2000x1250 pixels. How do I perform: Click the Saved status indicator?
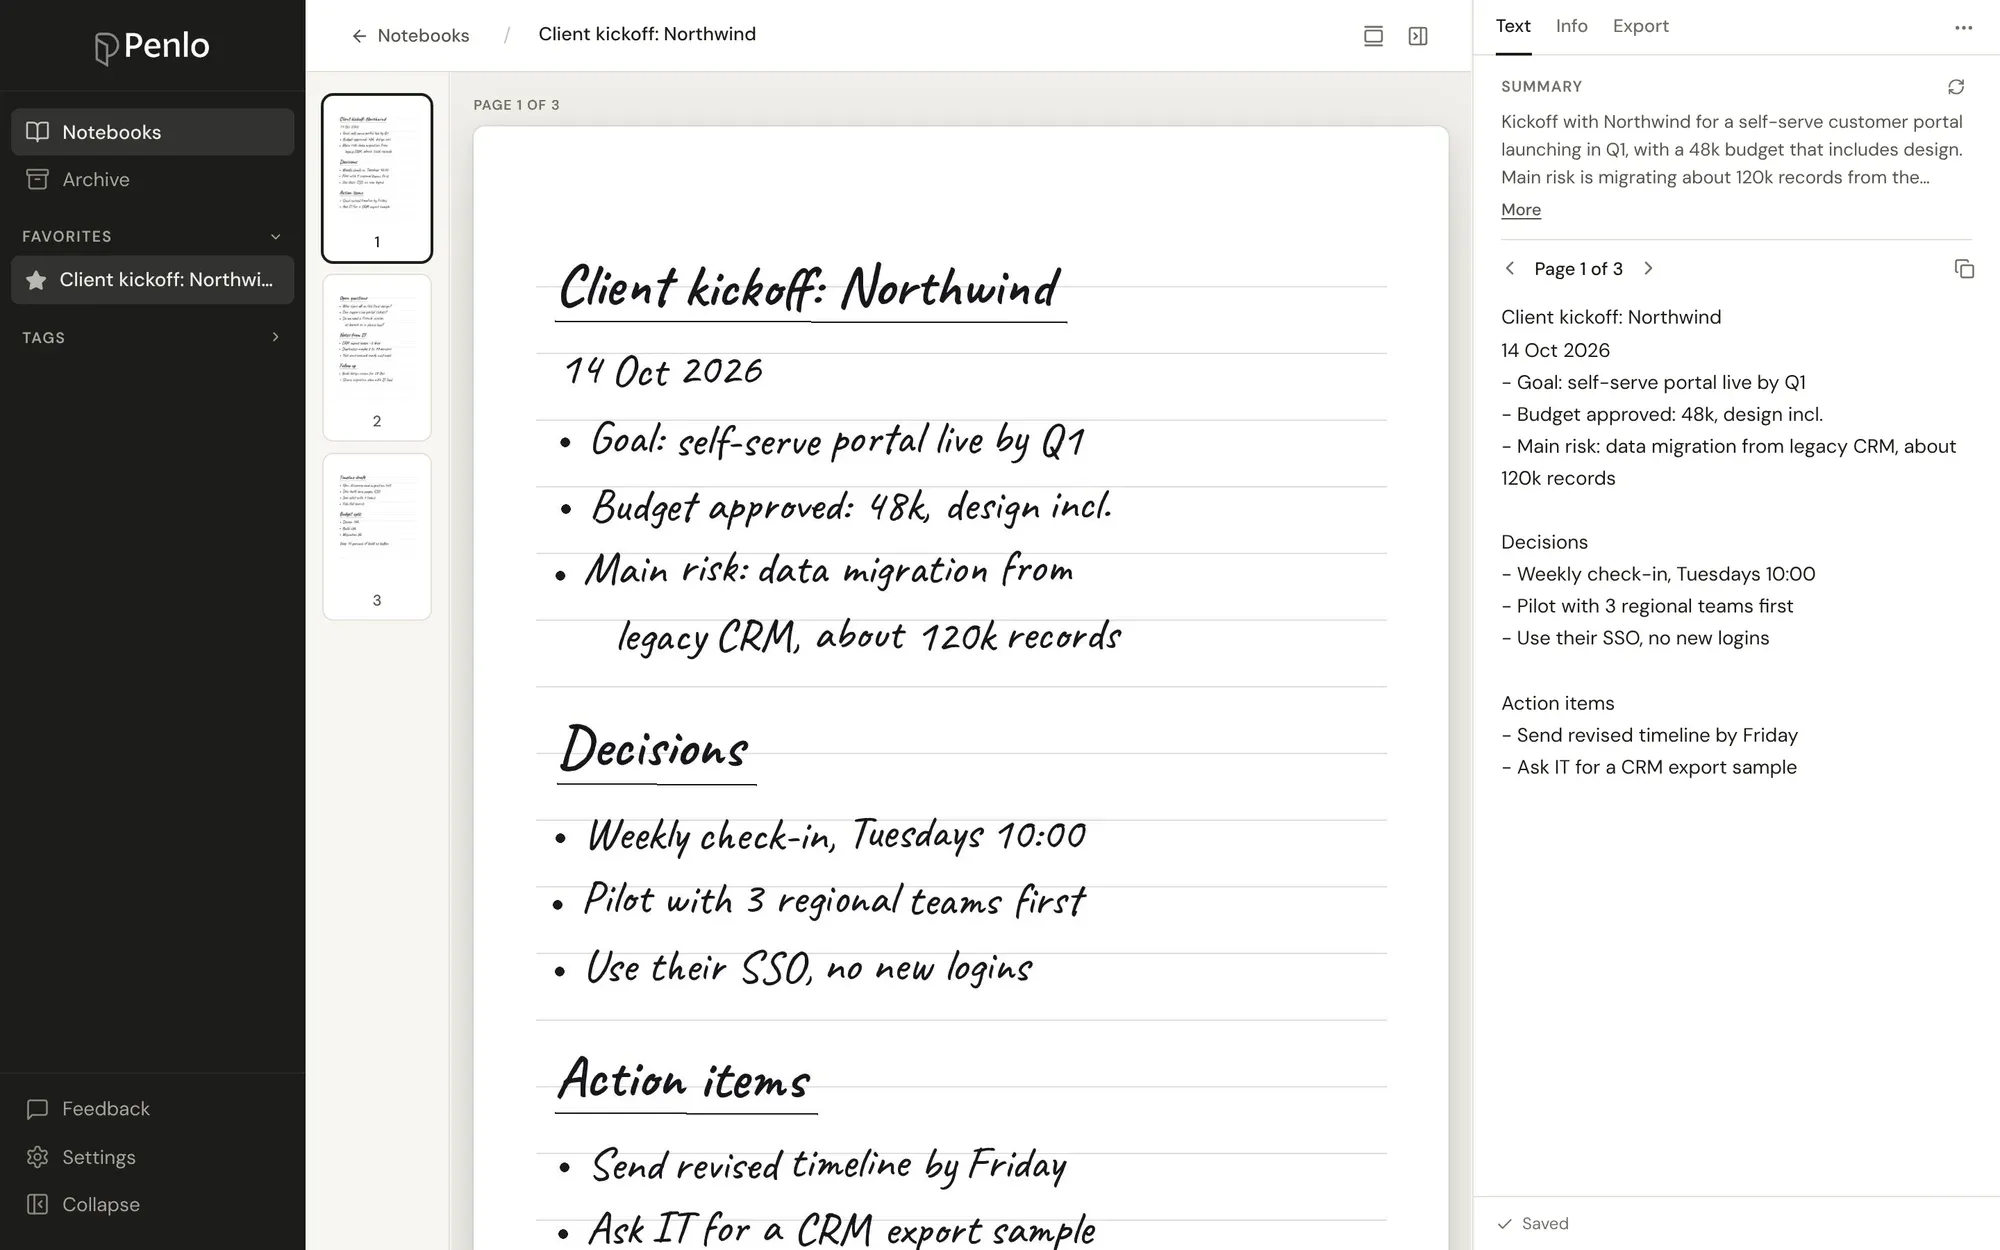click(x=1533, y=1223)
